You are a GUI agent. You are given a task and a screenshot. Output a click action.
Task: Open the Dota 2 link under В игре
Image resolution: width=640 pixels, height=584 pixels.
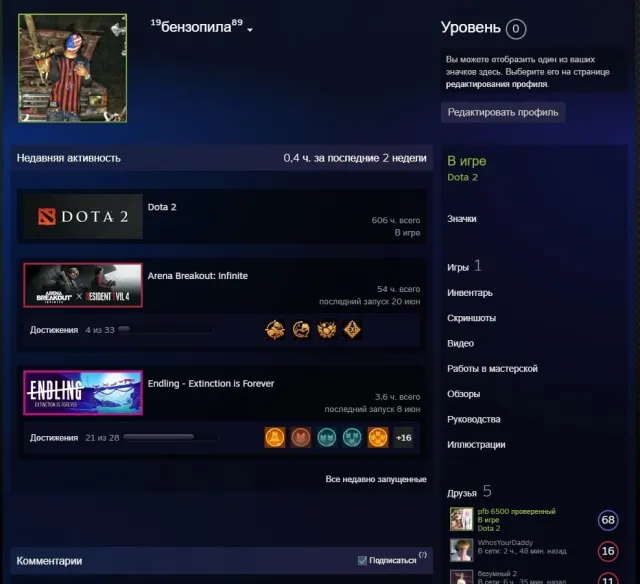[x=462, y=177]
